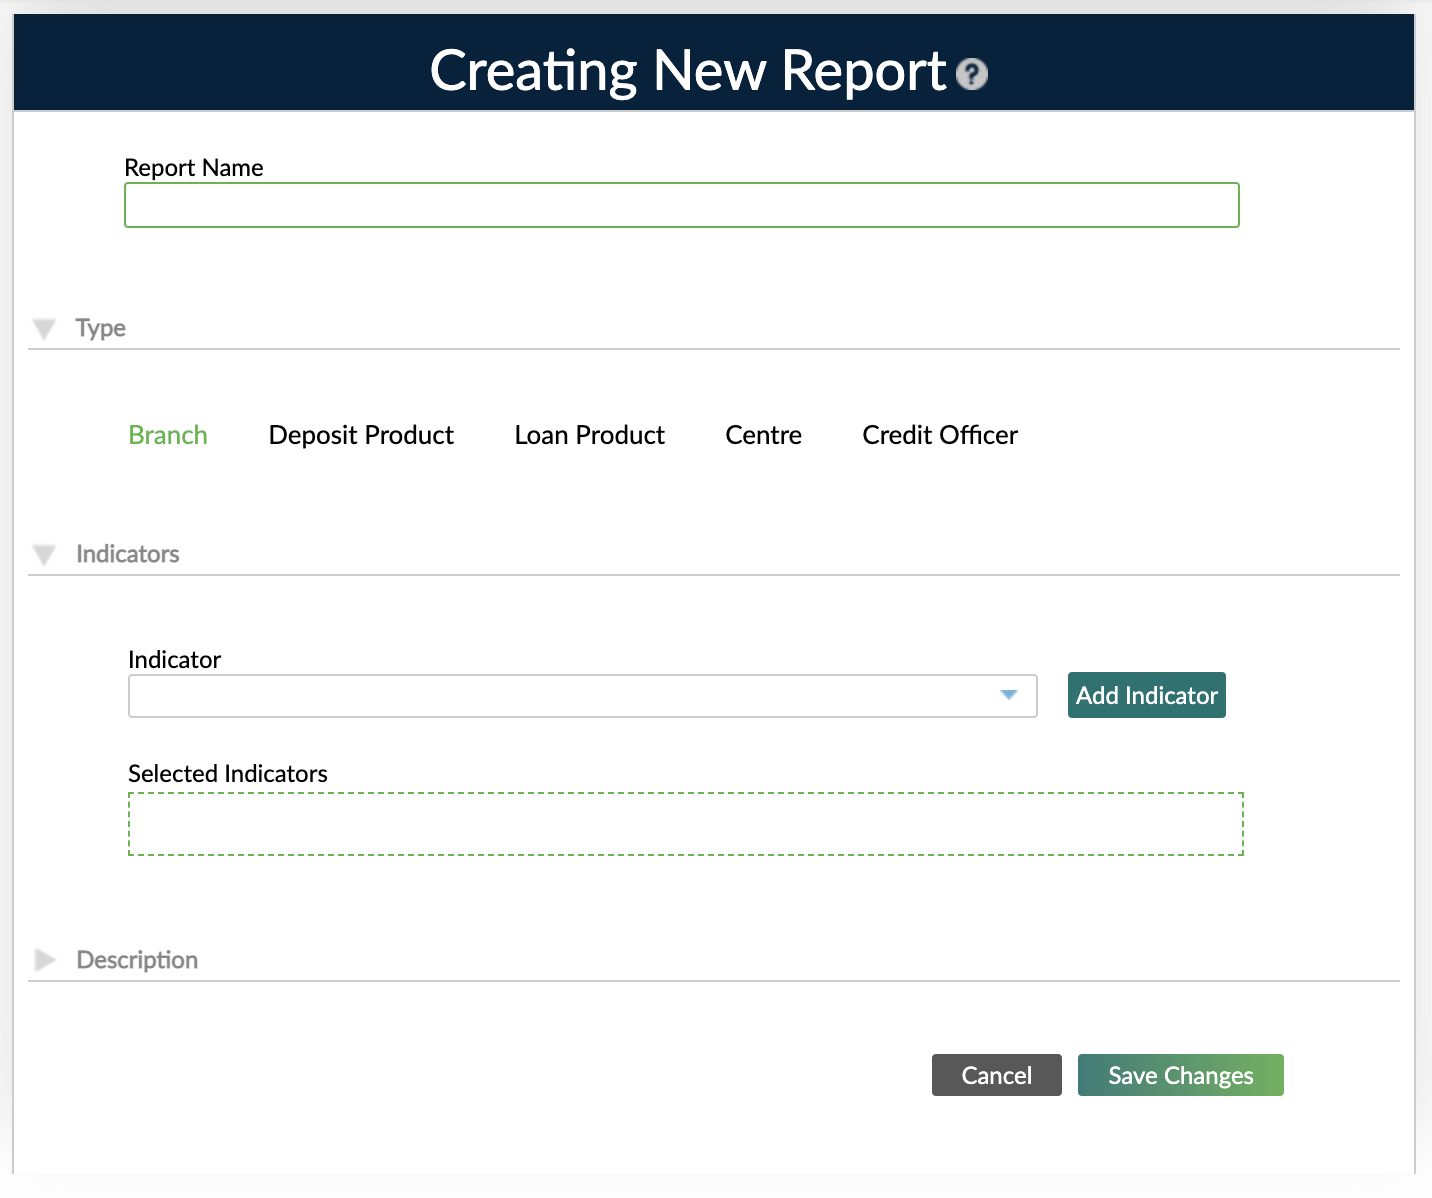This screenshot has width=1432, height=1198.
Task: Click the Selected Indicators dashed box
Action: coord(685,823)
